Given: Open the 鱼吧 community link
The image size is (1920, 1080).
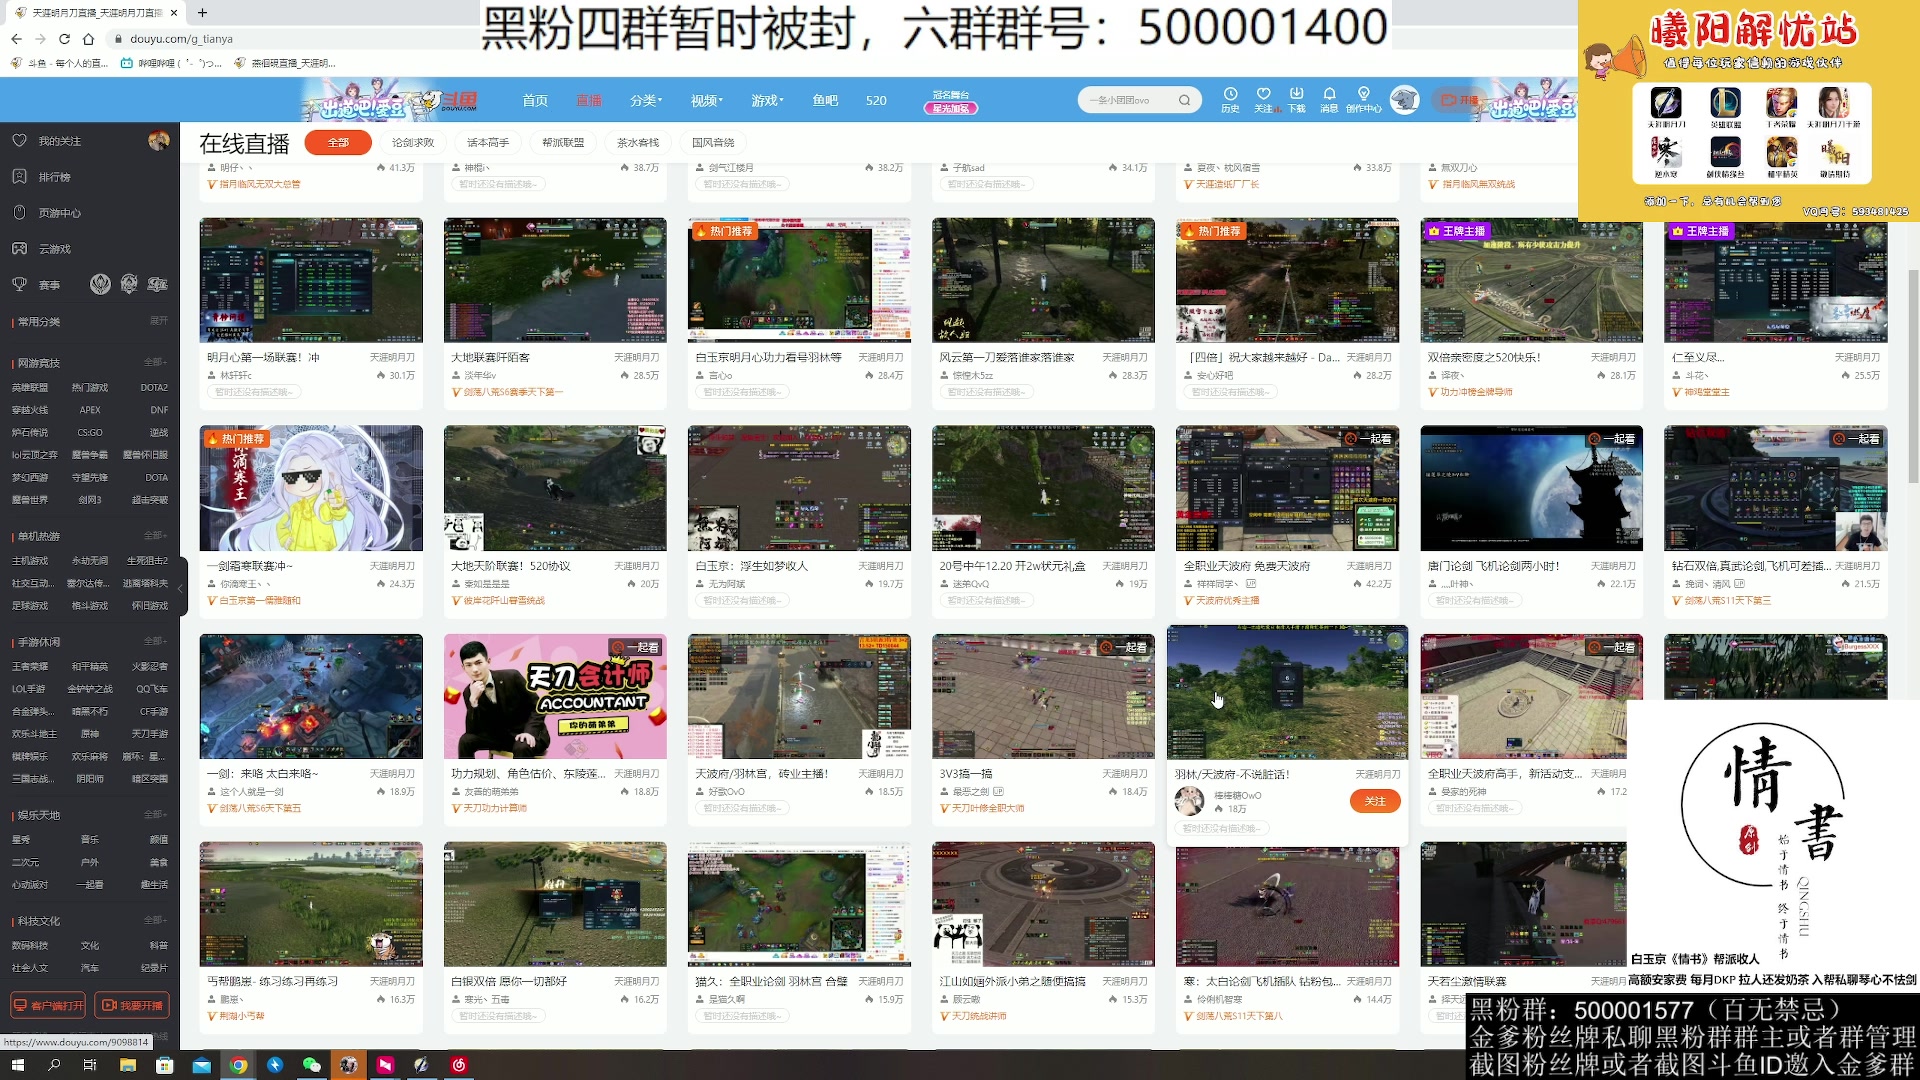Looking at the screenshot, I should pos(823,100).
